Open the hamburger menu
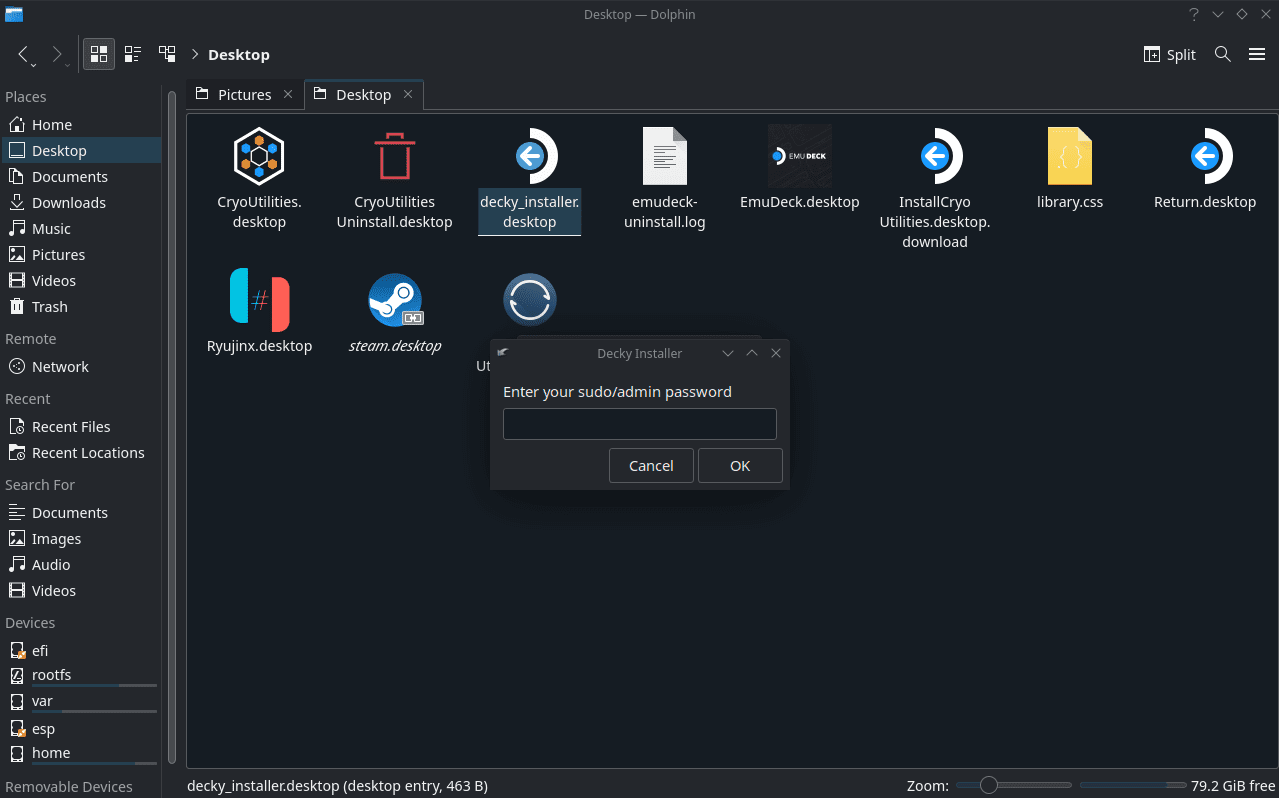Image resolution: width=1279 pixels, height=798 pixels. tap(1257, 54)
